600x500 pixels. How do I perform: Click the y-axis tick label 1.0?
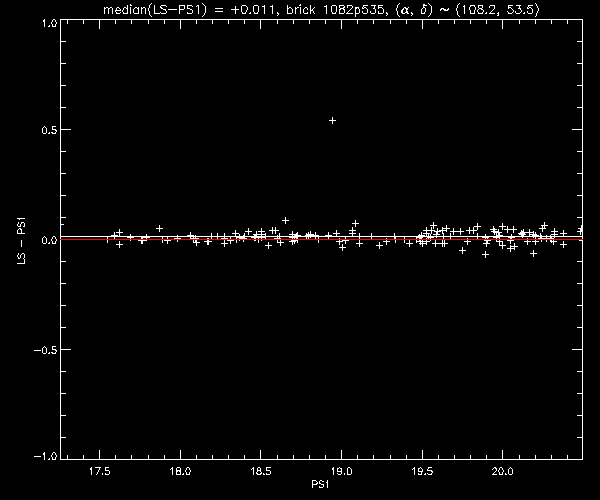pos(49,23)
